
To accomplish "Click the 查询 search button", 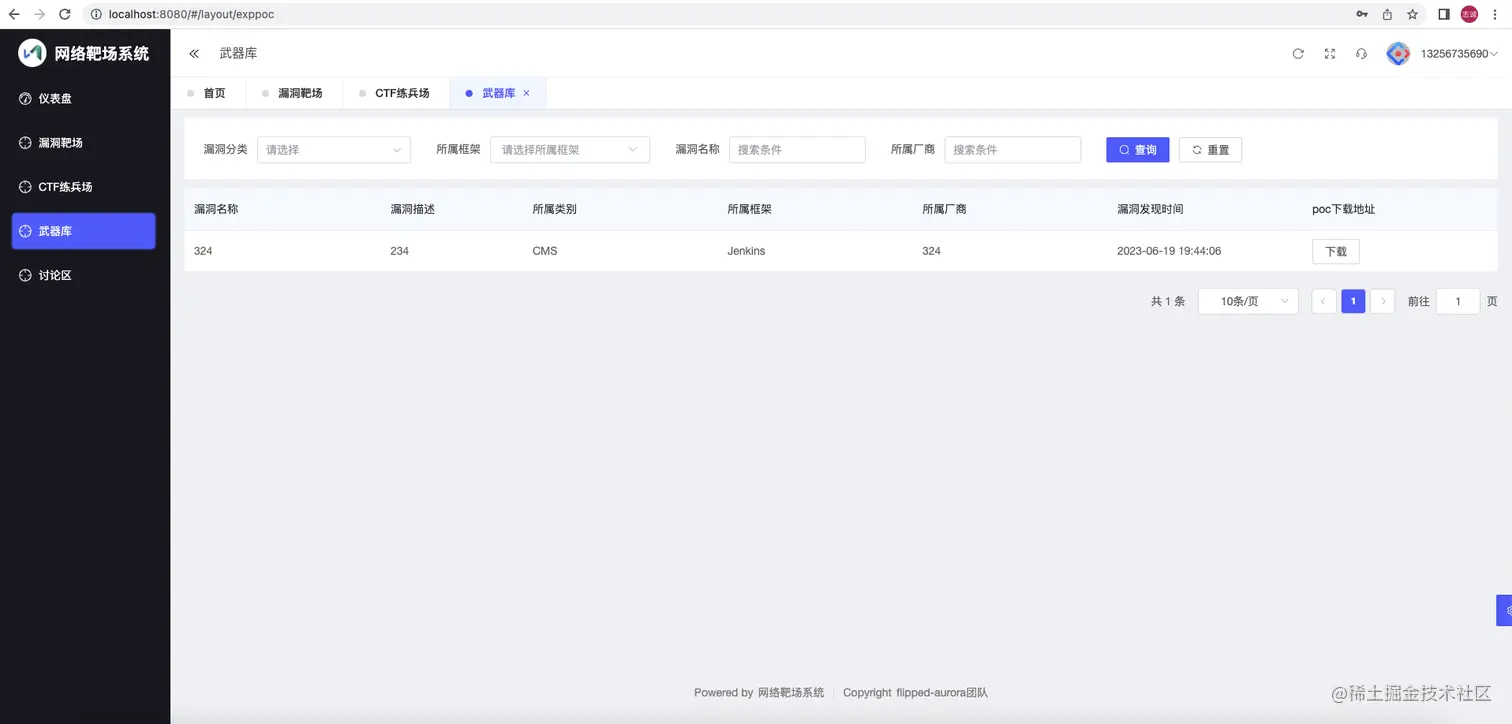I will click(1137, 149).
